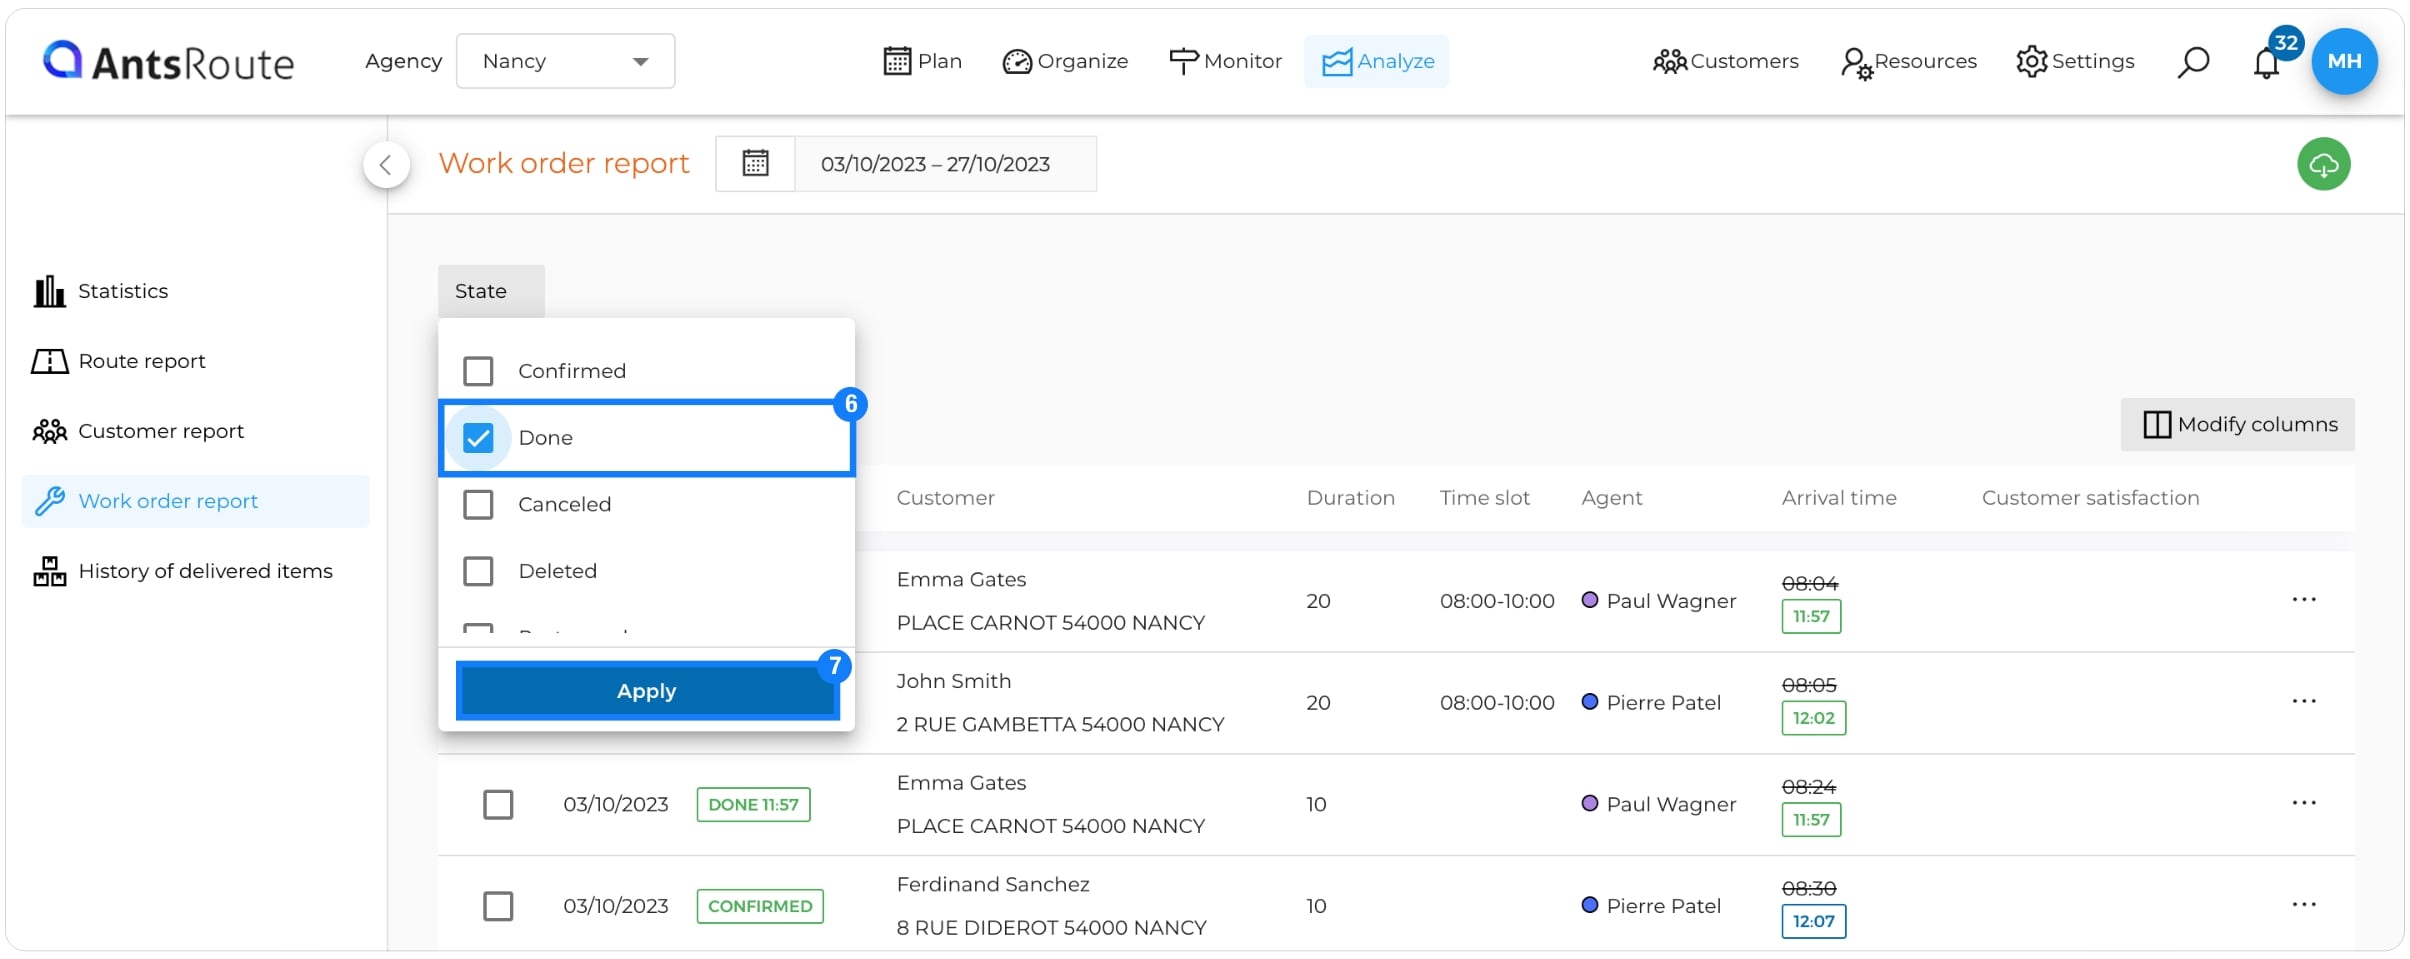Click the Customer satisfaction column header
The height and width of the screenshot is (959, 2410).
coord(2090,498)
